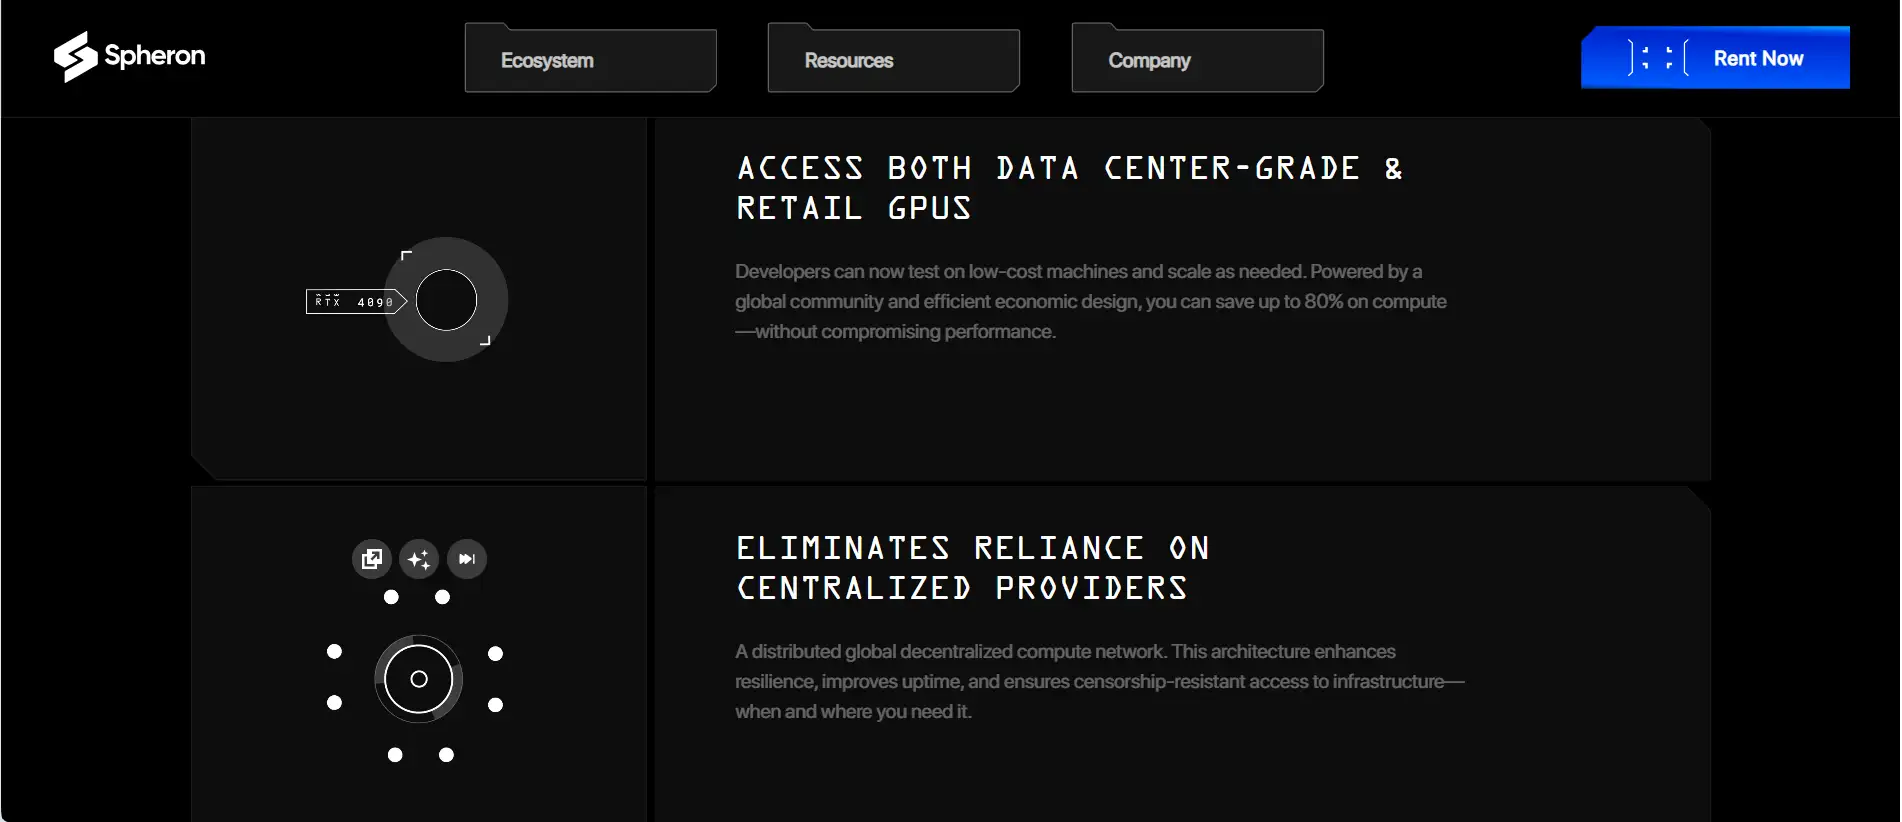Click the paragraph starting 'Developers can now test'
This screenshot has height=822, width=1902.
[x=1090, y=301]
